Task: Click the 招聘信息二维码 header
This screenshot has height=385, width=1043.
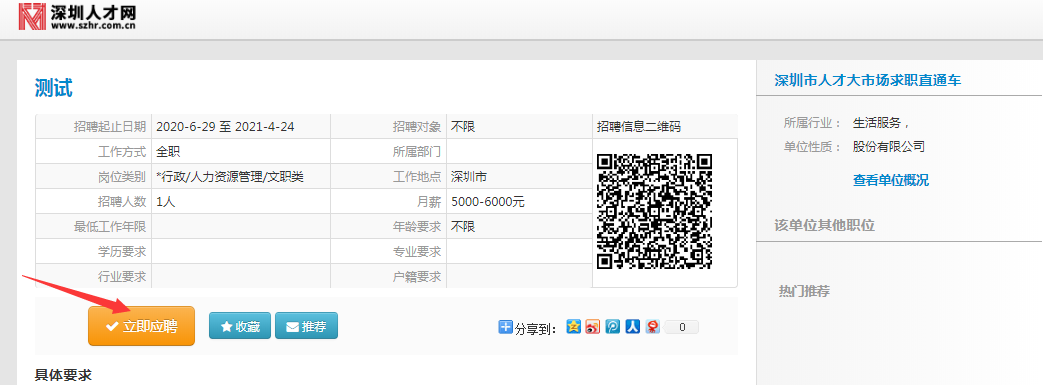Action: pos(639,126)
